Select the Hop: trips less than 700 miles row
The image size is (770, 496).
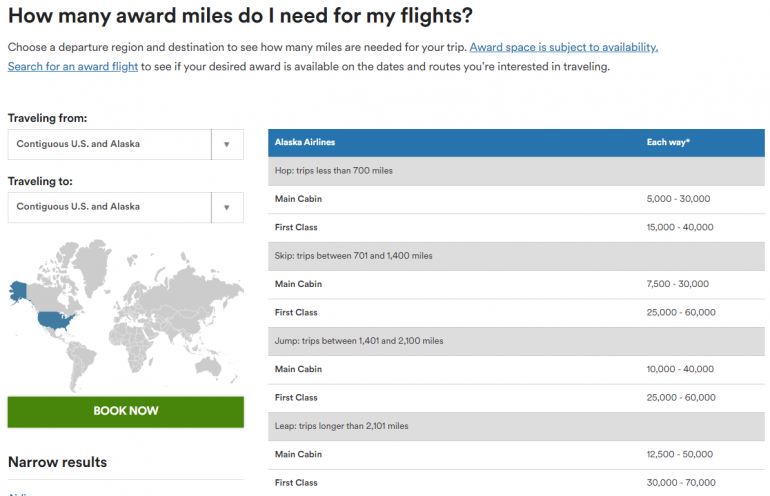click(334, 171)
